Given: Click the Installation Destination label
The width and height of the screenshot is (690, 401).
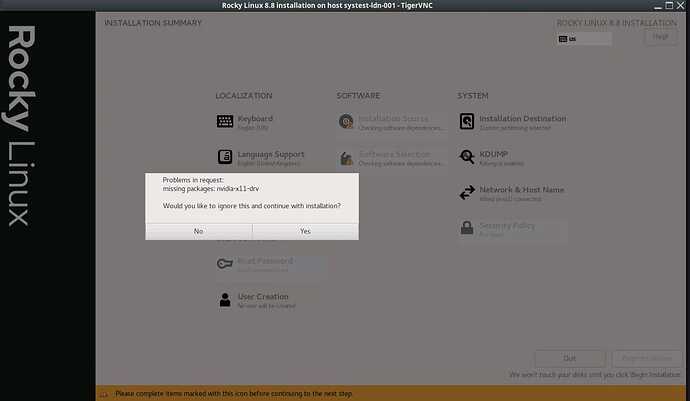Looking at the screenshot, I should click(x=523, y=118).
